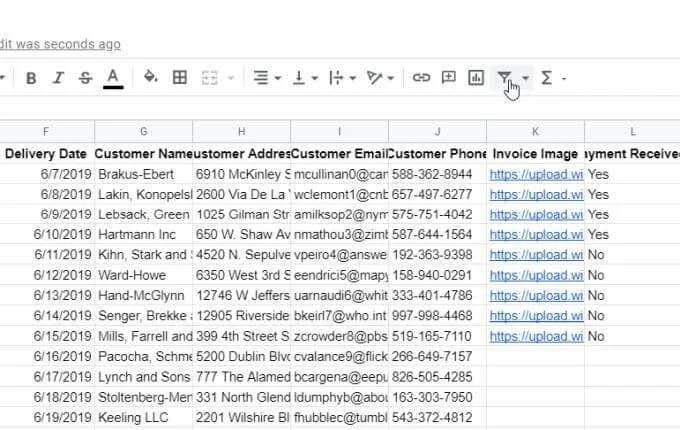Image resolution: width=680 pixels, height=430 pixels.
Task: Select the 331 North Glend address cell
Action: click(x=242, y=397)
